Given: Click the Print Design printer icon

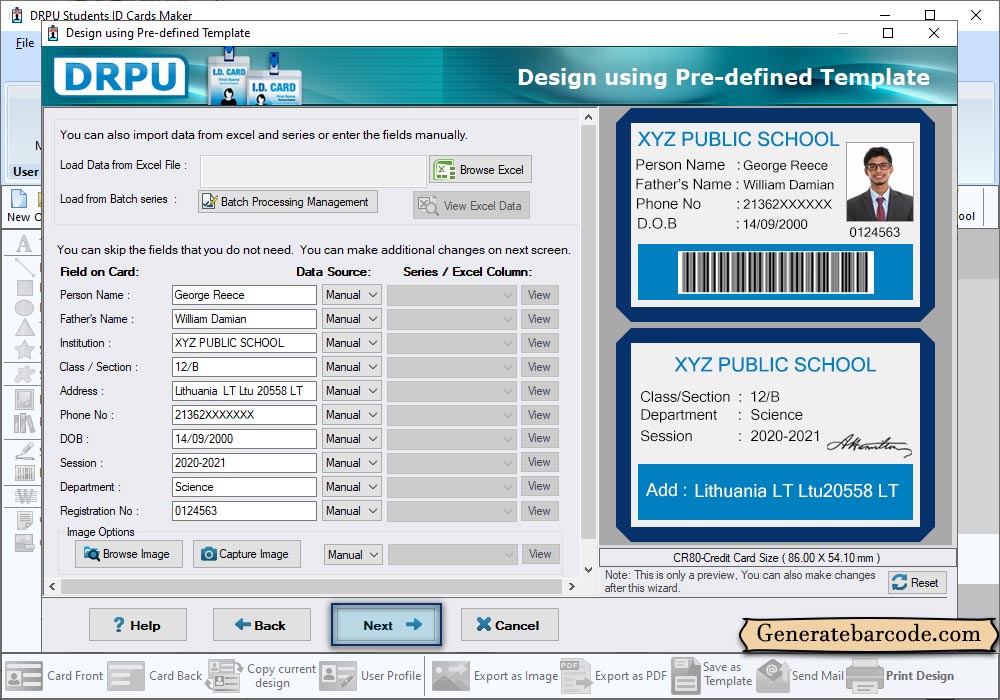Looking at the screenshot, I should tap(865, 676).
